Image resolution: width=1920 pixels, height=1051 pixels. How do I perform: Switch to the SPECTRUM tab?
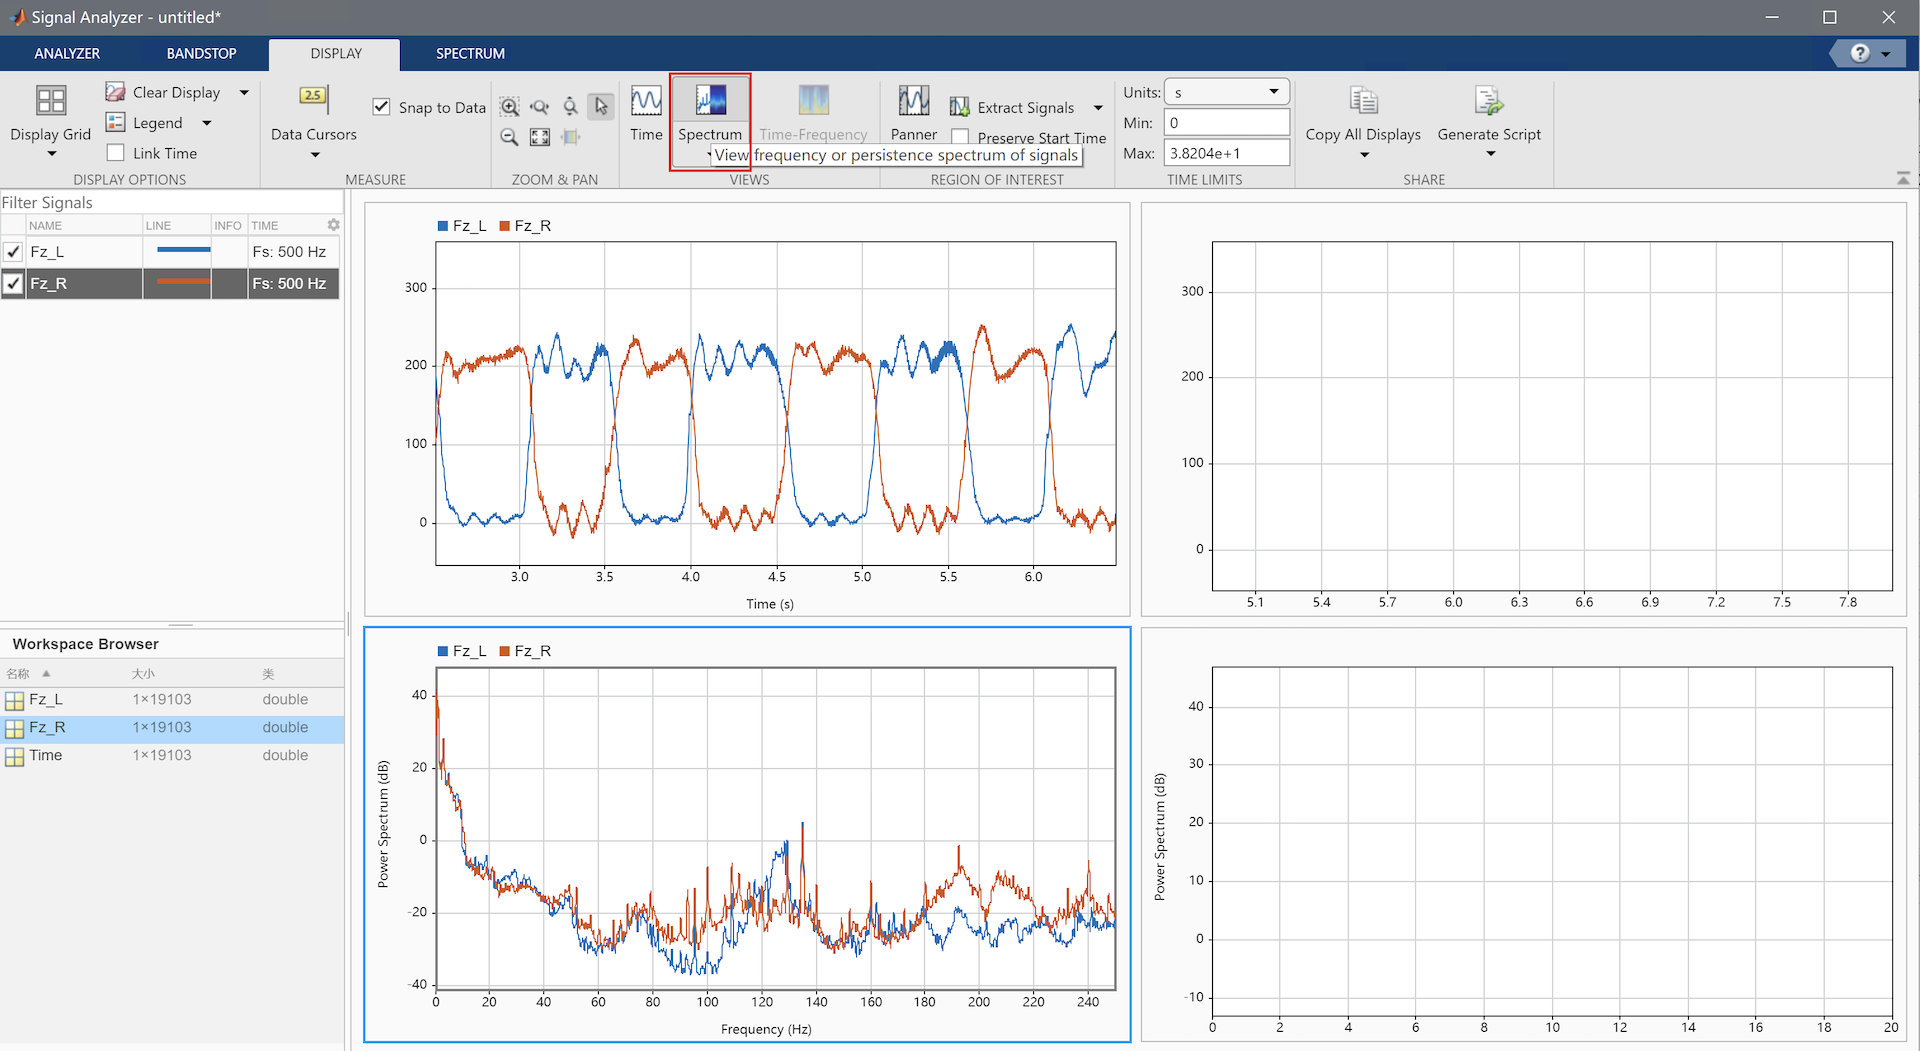coord(470,53)
